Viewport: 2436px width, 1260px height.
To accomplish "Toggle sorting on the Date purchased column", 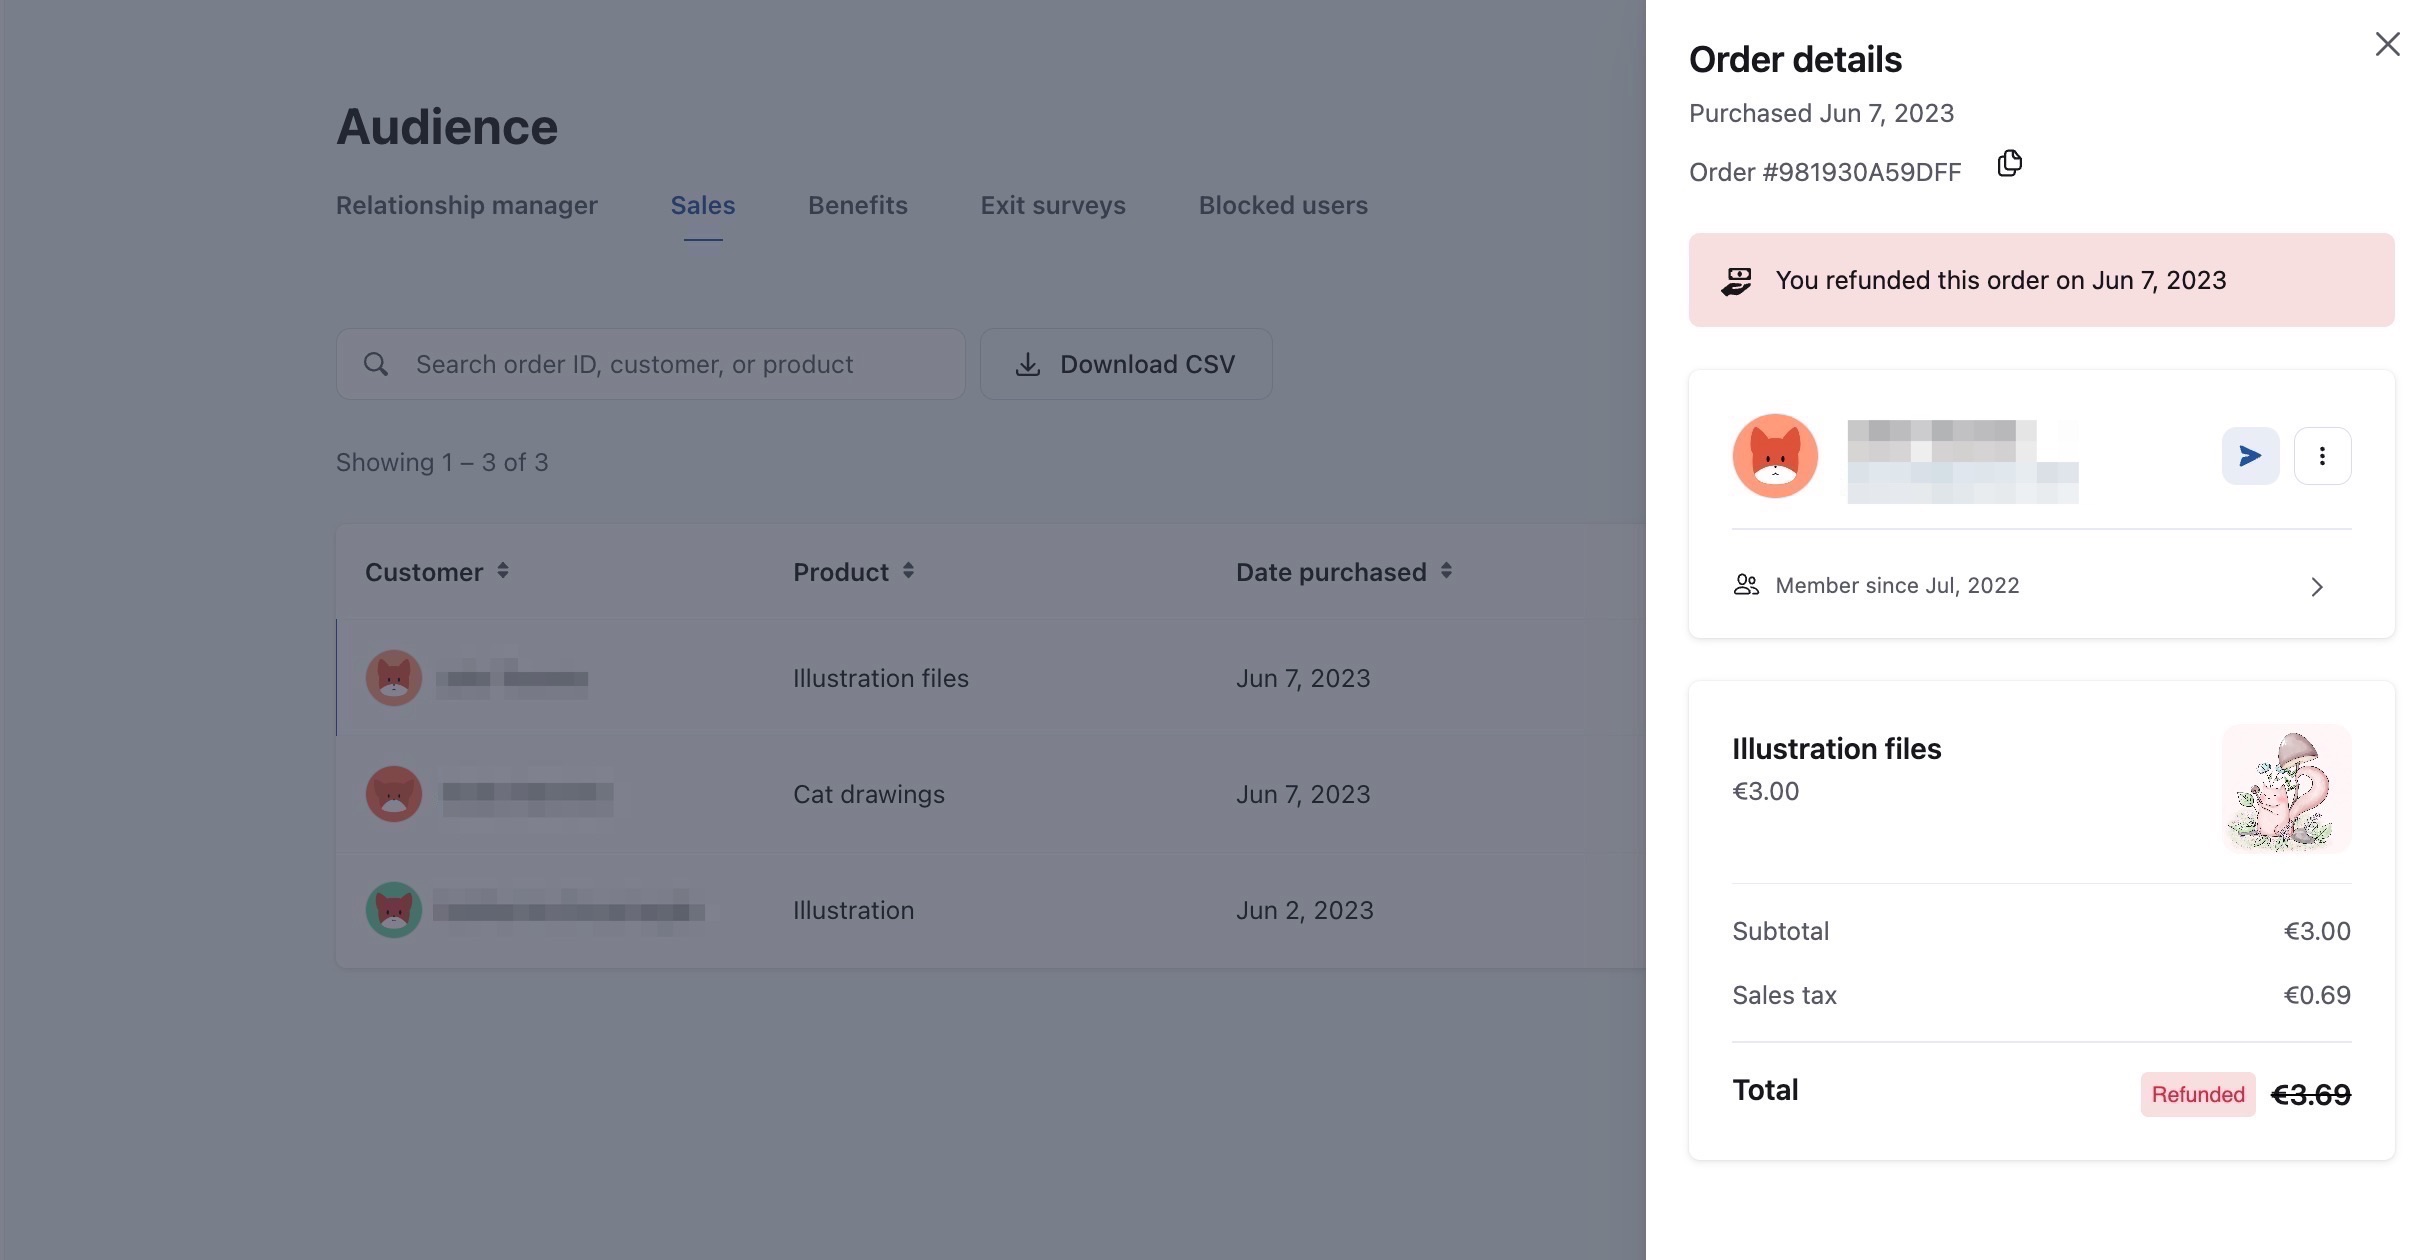I will pyautogui.click(x=1446, y=571).
